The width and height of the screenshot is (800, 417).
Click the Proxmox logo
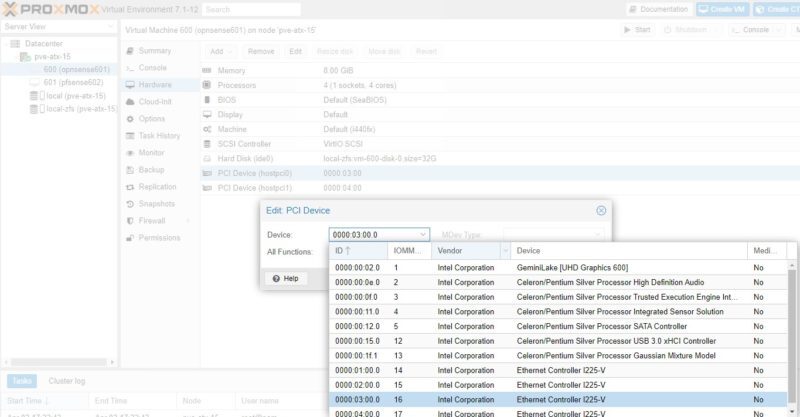[51, 9]
